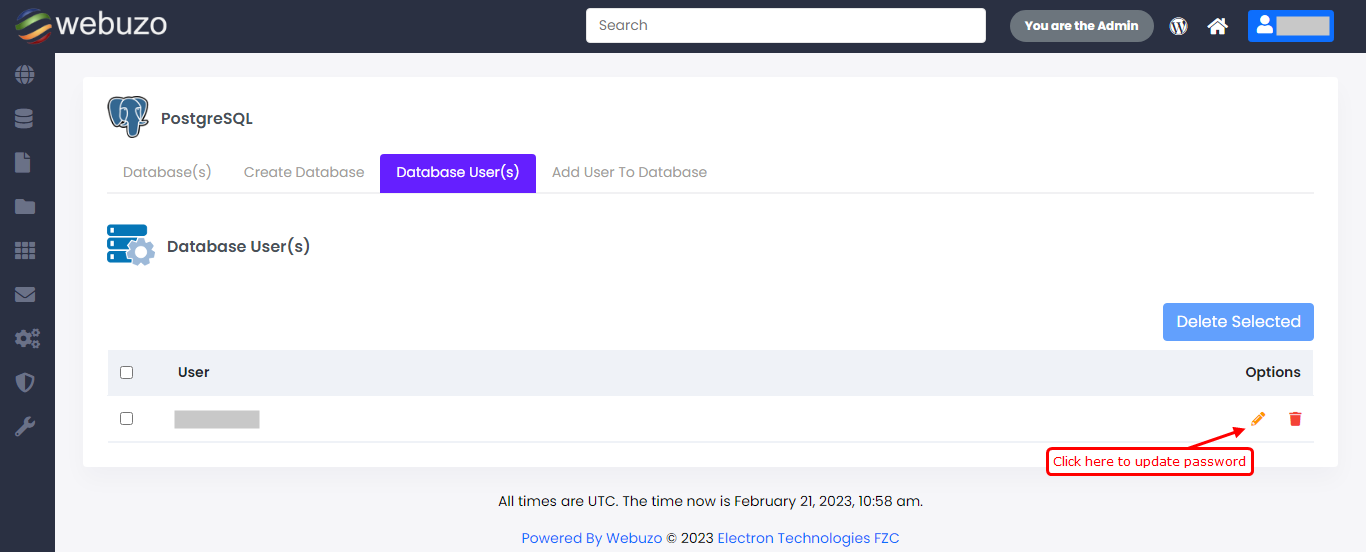Image resolution: width=1366 pixels, height=552 pixels.
Task: Open the user profile menu button
Action: pyautogui.click(x=1290, y=26)
